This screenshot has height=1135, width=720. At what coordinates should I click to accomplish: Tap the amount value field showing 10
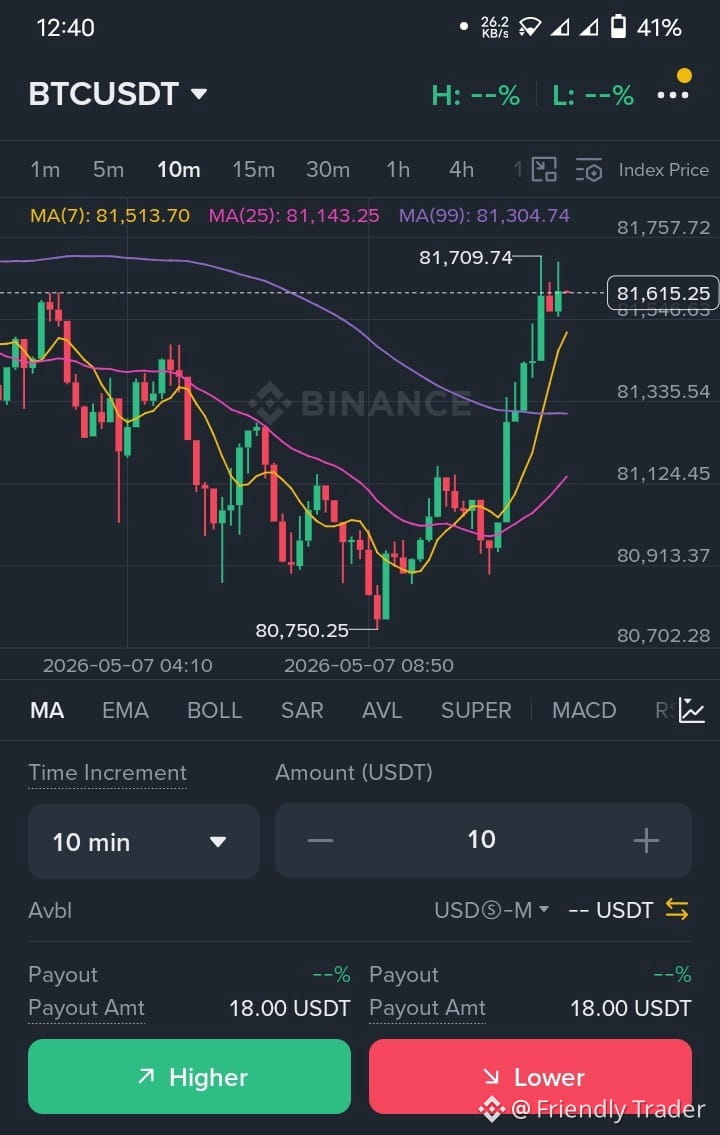click(x=482, y=840)
